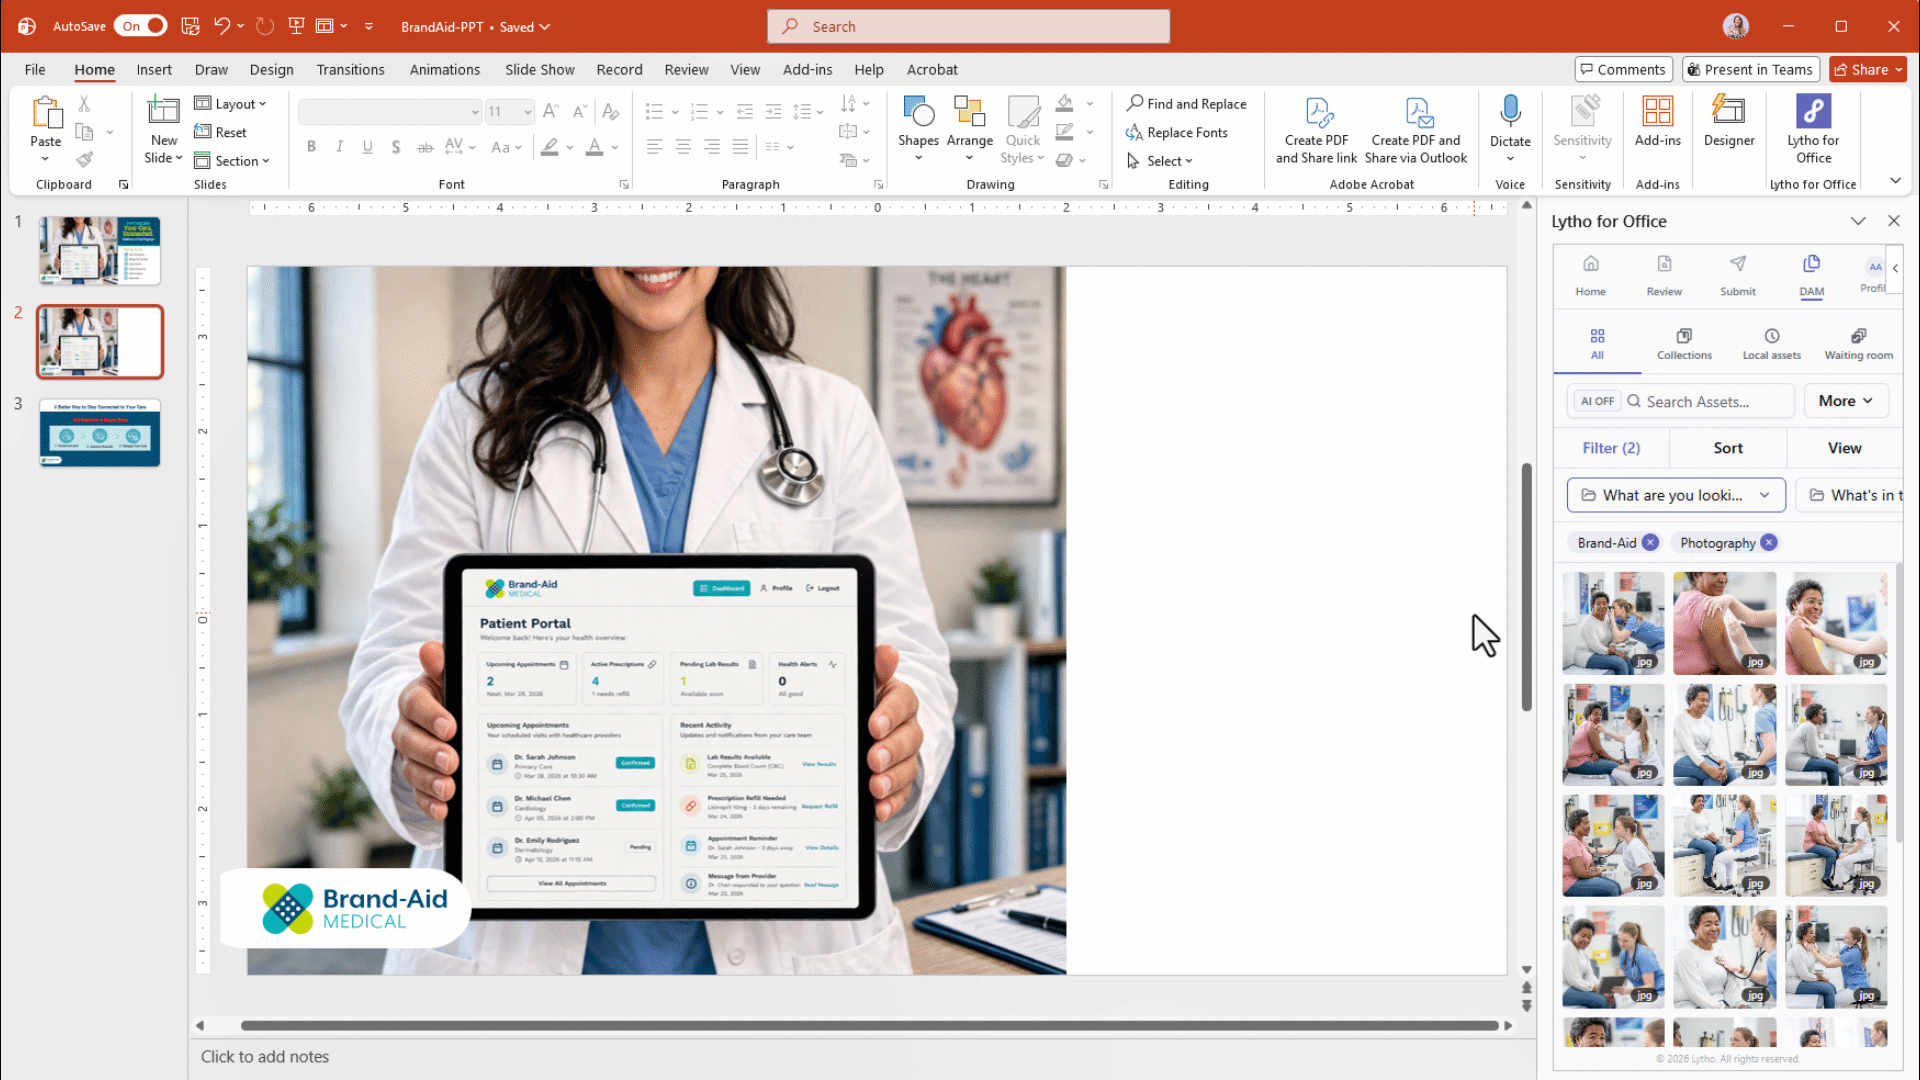The width and height of the screenshot is (1920, 1080).
Task: Remove the Photography filter tag
Action: [x=1769, y=542]
